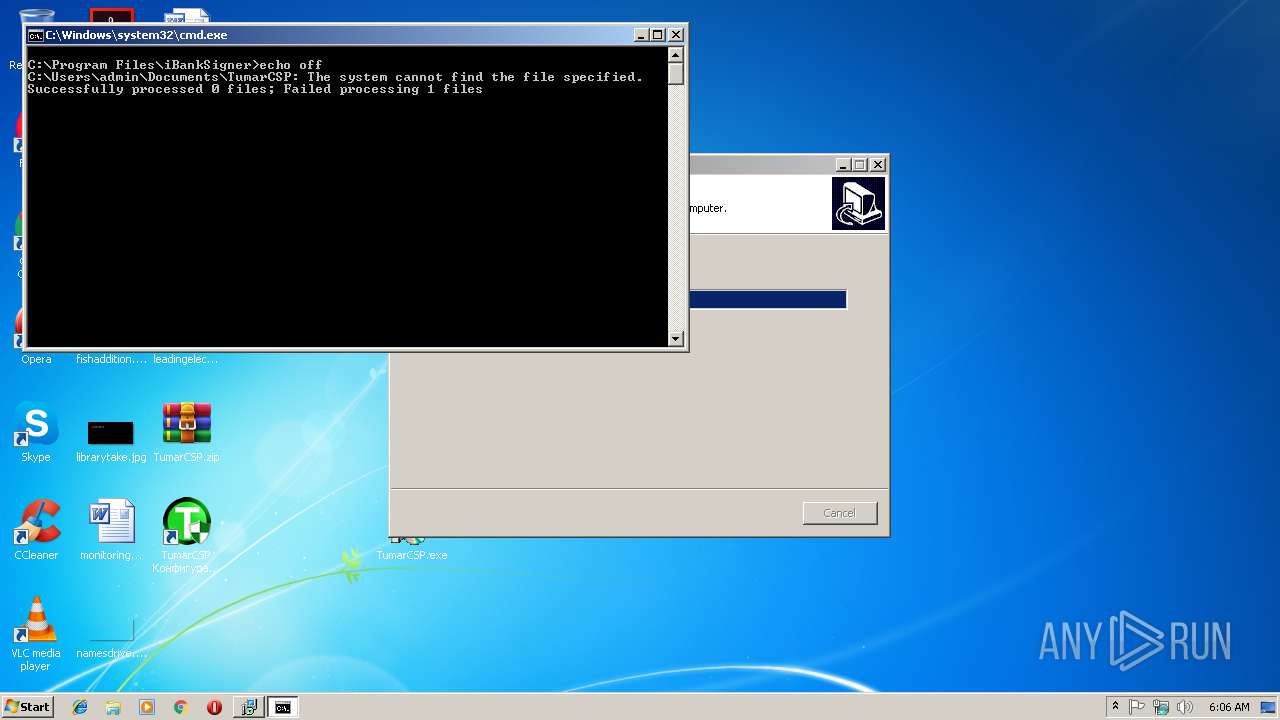Open Windows Explorer from the taskbar
1280x720 pixels.
click(x=113, y=707)
